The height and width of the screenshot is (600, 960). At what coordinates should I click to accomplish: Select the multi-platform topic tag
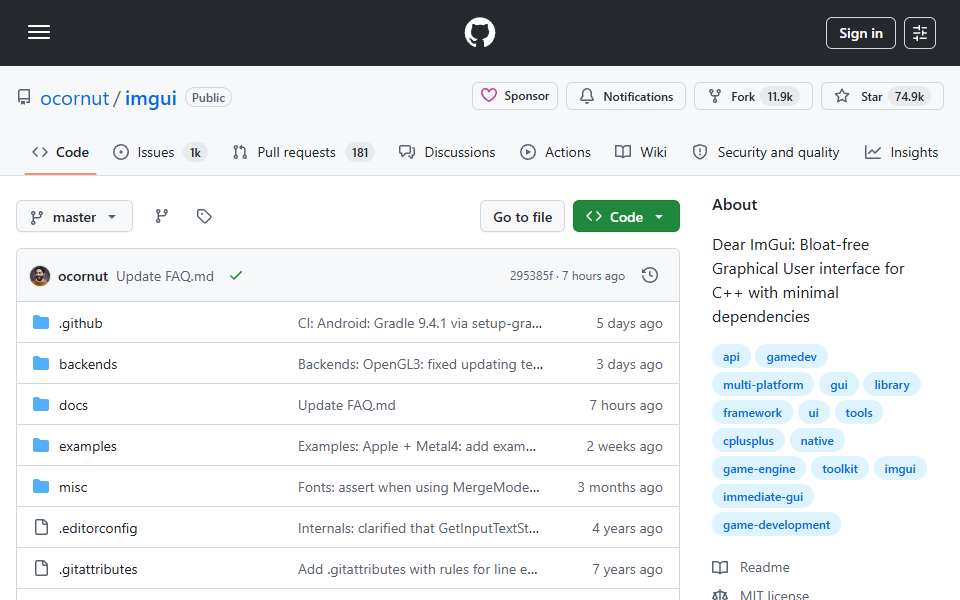point(763,385)
